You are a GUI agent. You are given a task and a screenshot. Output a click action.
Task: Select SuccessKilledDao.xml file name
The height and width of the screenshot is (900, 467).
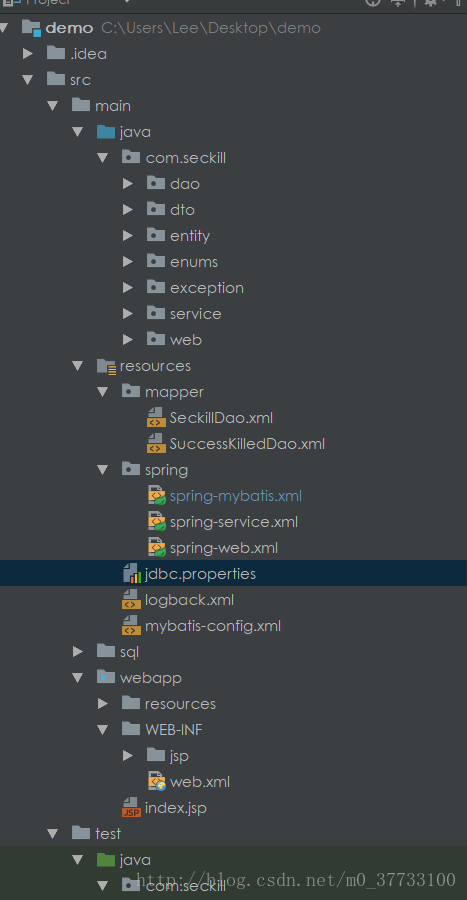247,444
